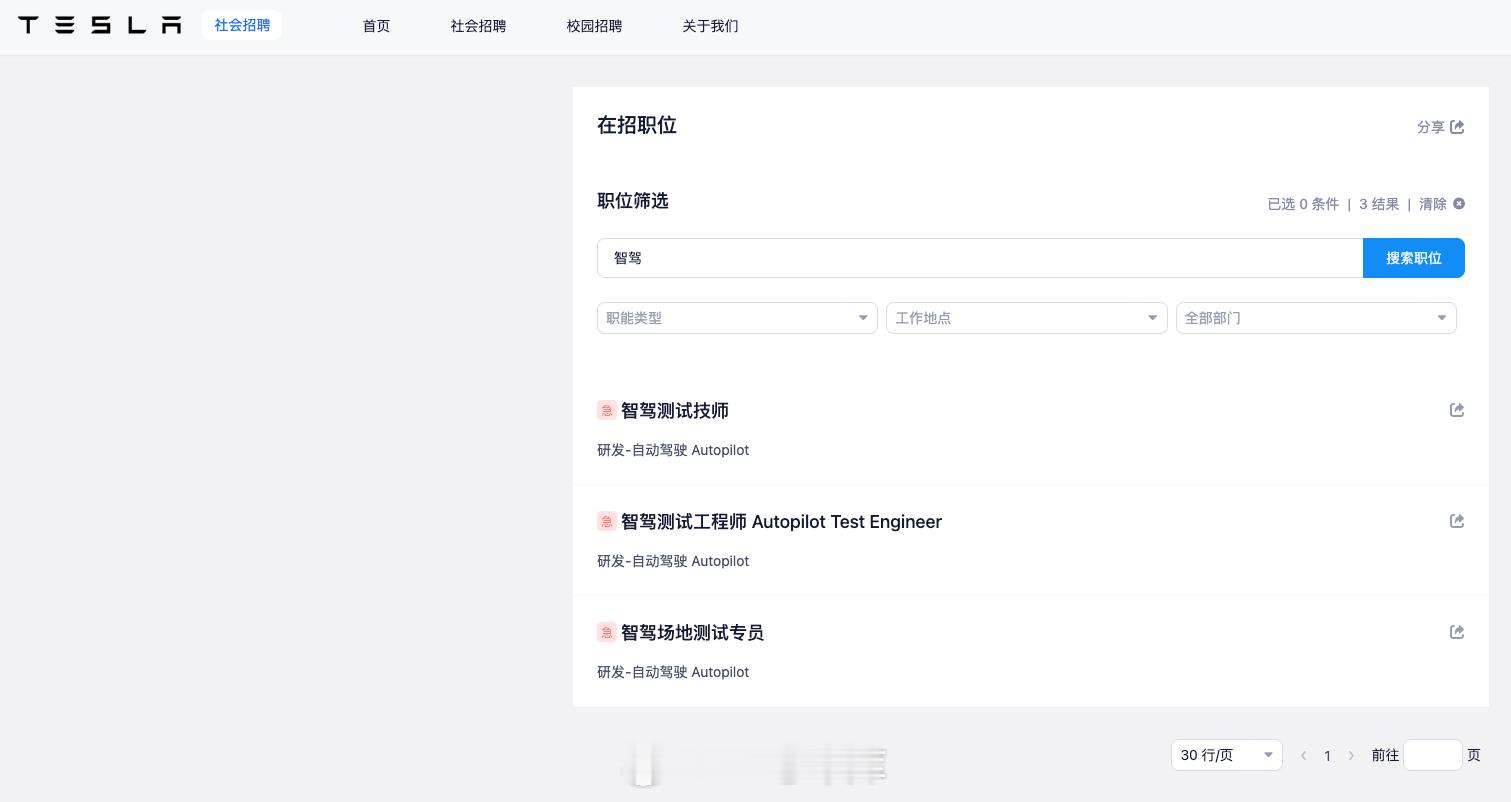Open the 工作地点 dropdown
Image resolution: width=1511 pixels, height=802 pixels.
1027,318
